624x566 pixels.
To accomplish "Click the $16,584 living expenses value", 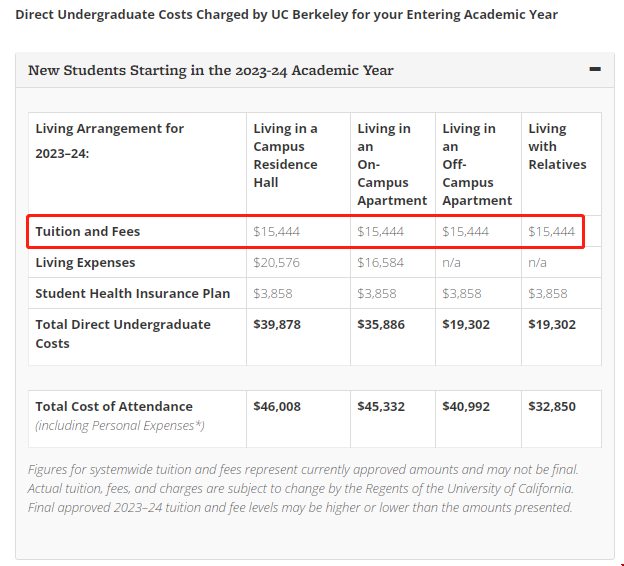I will (381, 262).
